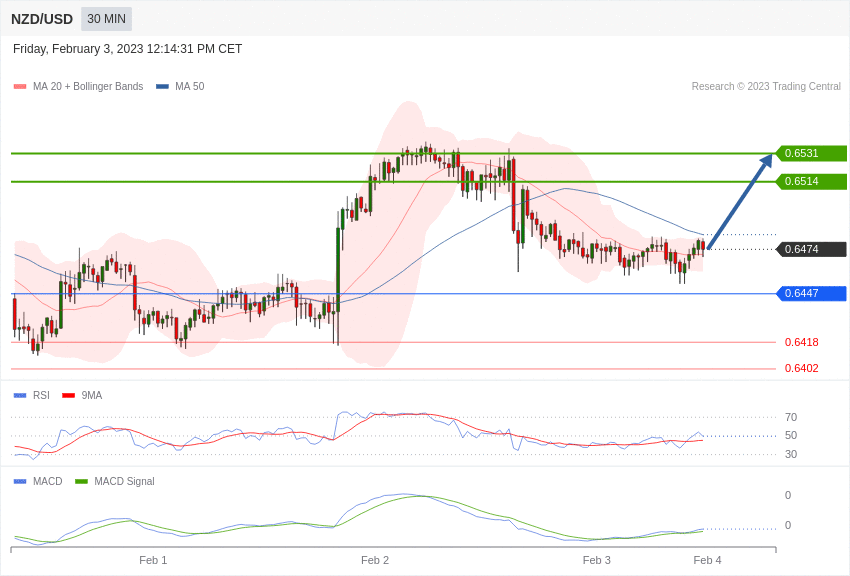Click the MA 50 legend swatch
Image resolution: width=850 pixels, height=576 pixels.
pyautogui.click(x=162, y=87)
